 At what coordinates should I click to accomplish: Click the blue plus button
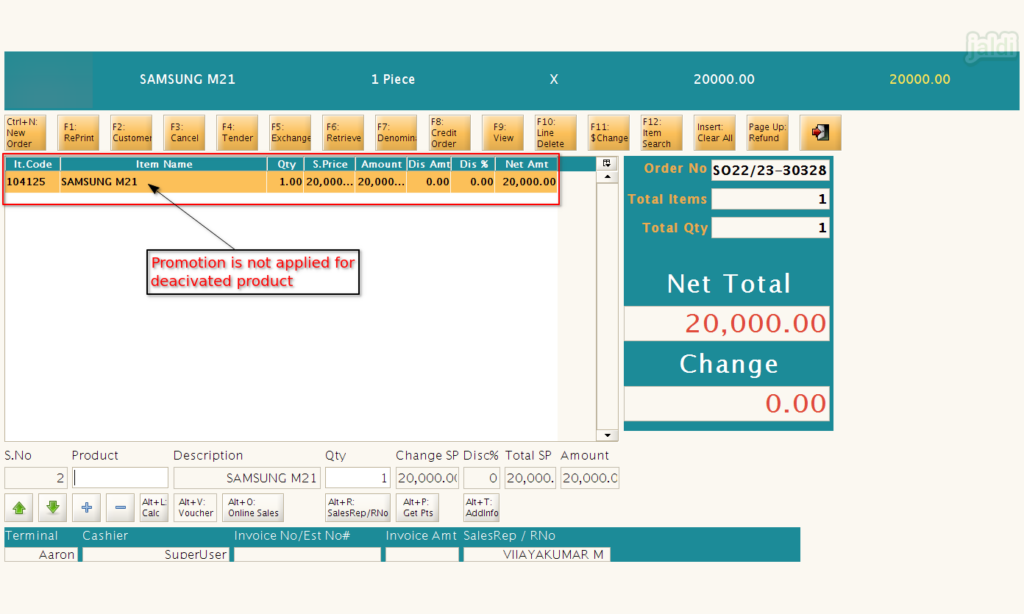[86, 508]
